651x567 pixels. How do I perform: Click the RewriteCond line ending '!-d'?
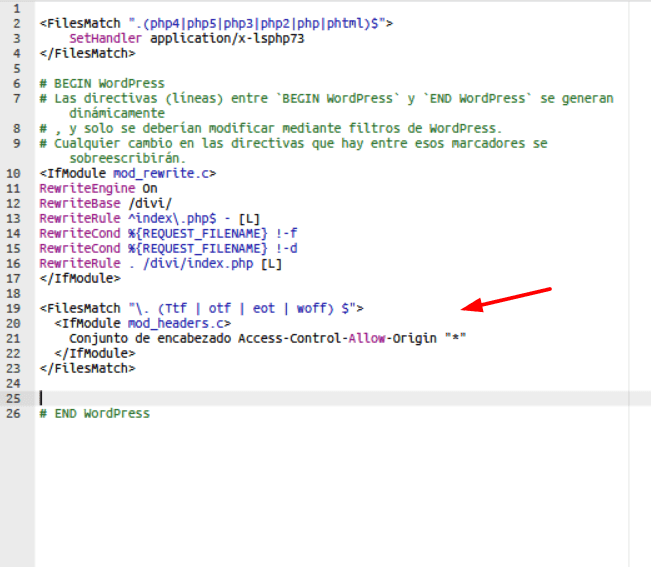point(168,248)
